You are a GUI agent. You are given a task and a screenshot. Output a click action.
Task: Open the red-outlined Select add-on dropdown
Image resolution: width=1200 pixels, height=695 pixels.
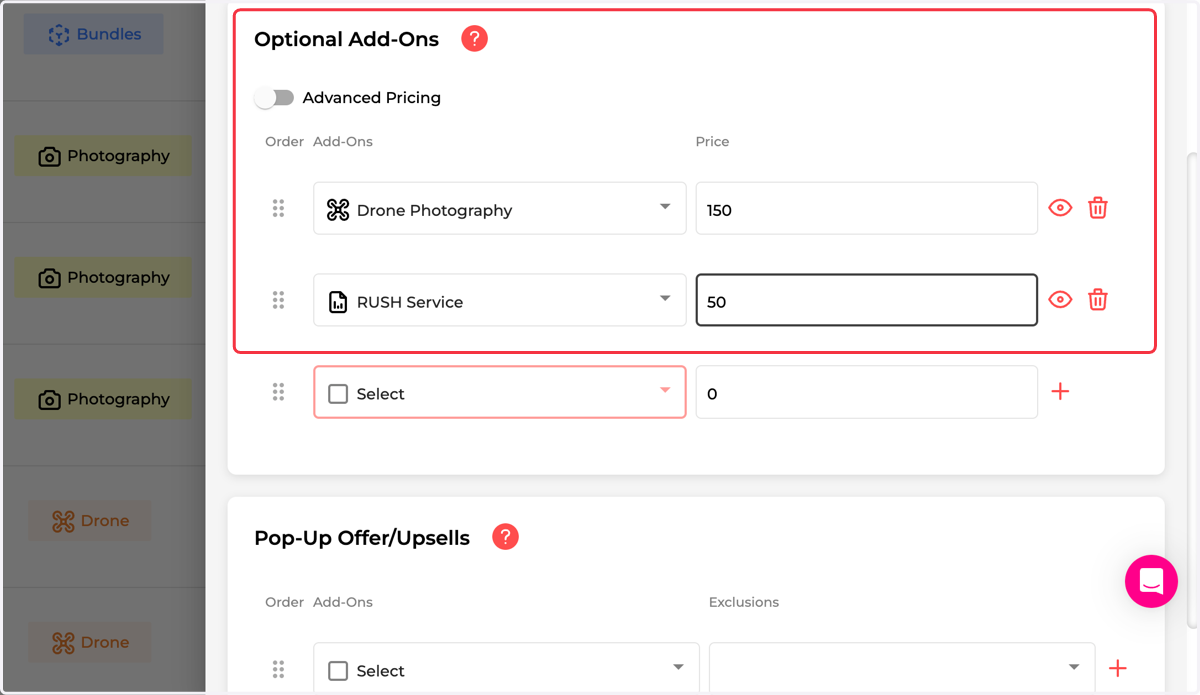(500, 392)
